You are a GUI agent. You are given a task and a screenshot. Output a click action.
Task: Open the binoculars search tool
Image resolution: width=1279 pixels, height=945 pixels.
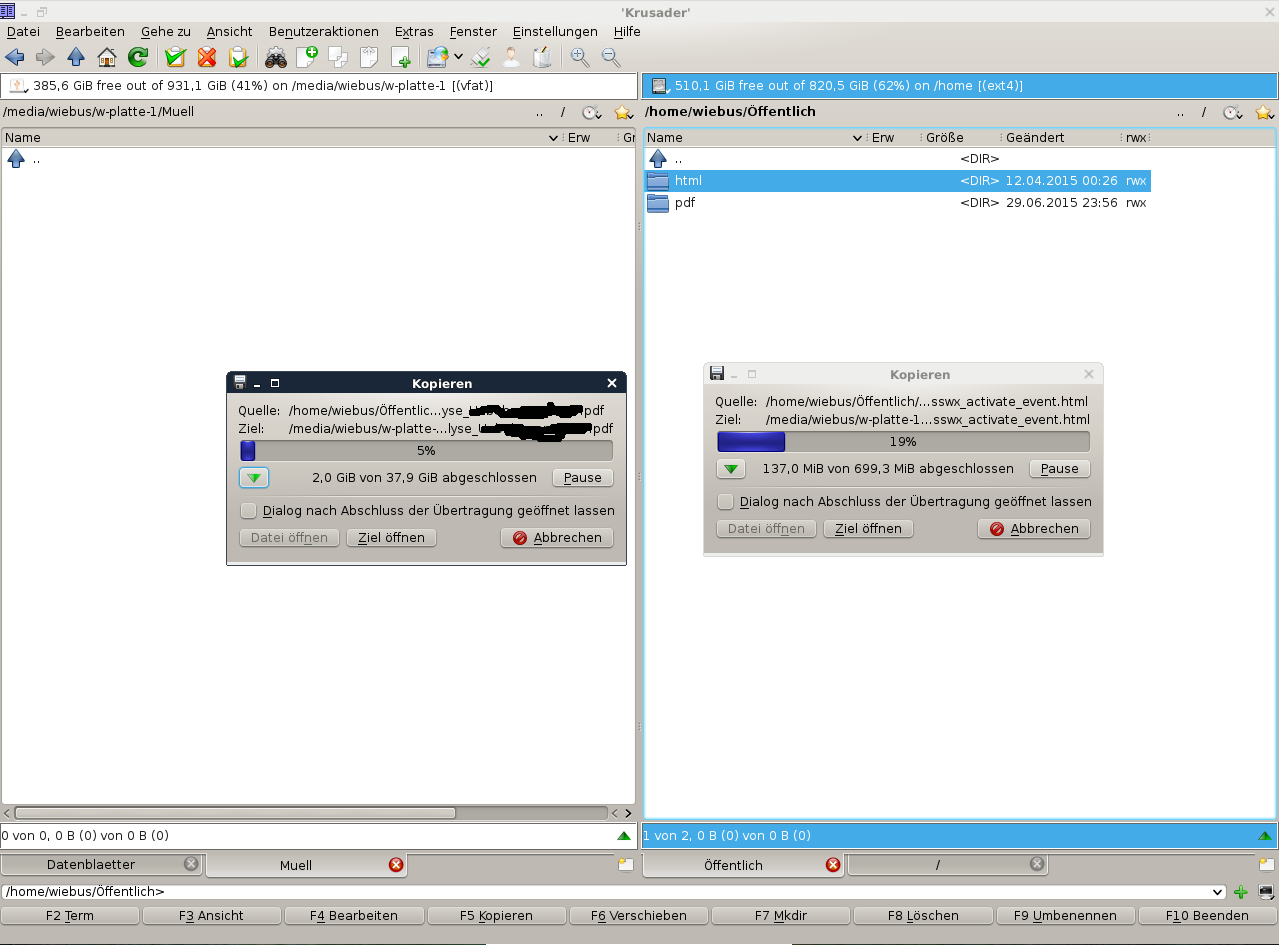point(276,57)
